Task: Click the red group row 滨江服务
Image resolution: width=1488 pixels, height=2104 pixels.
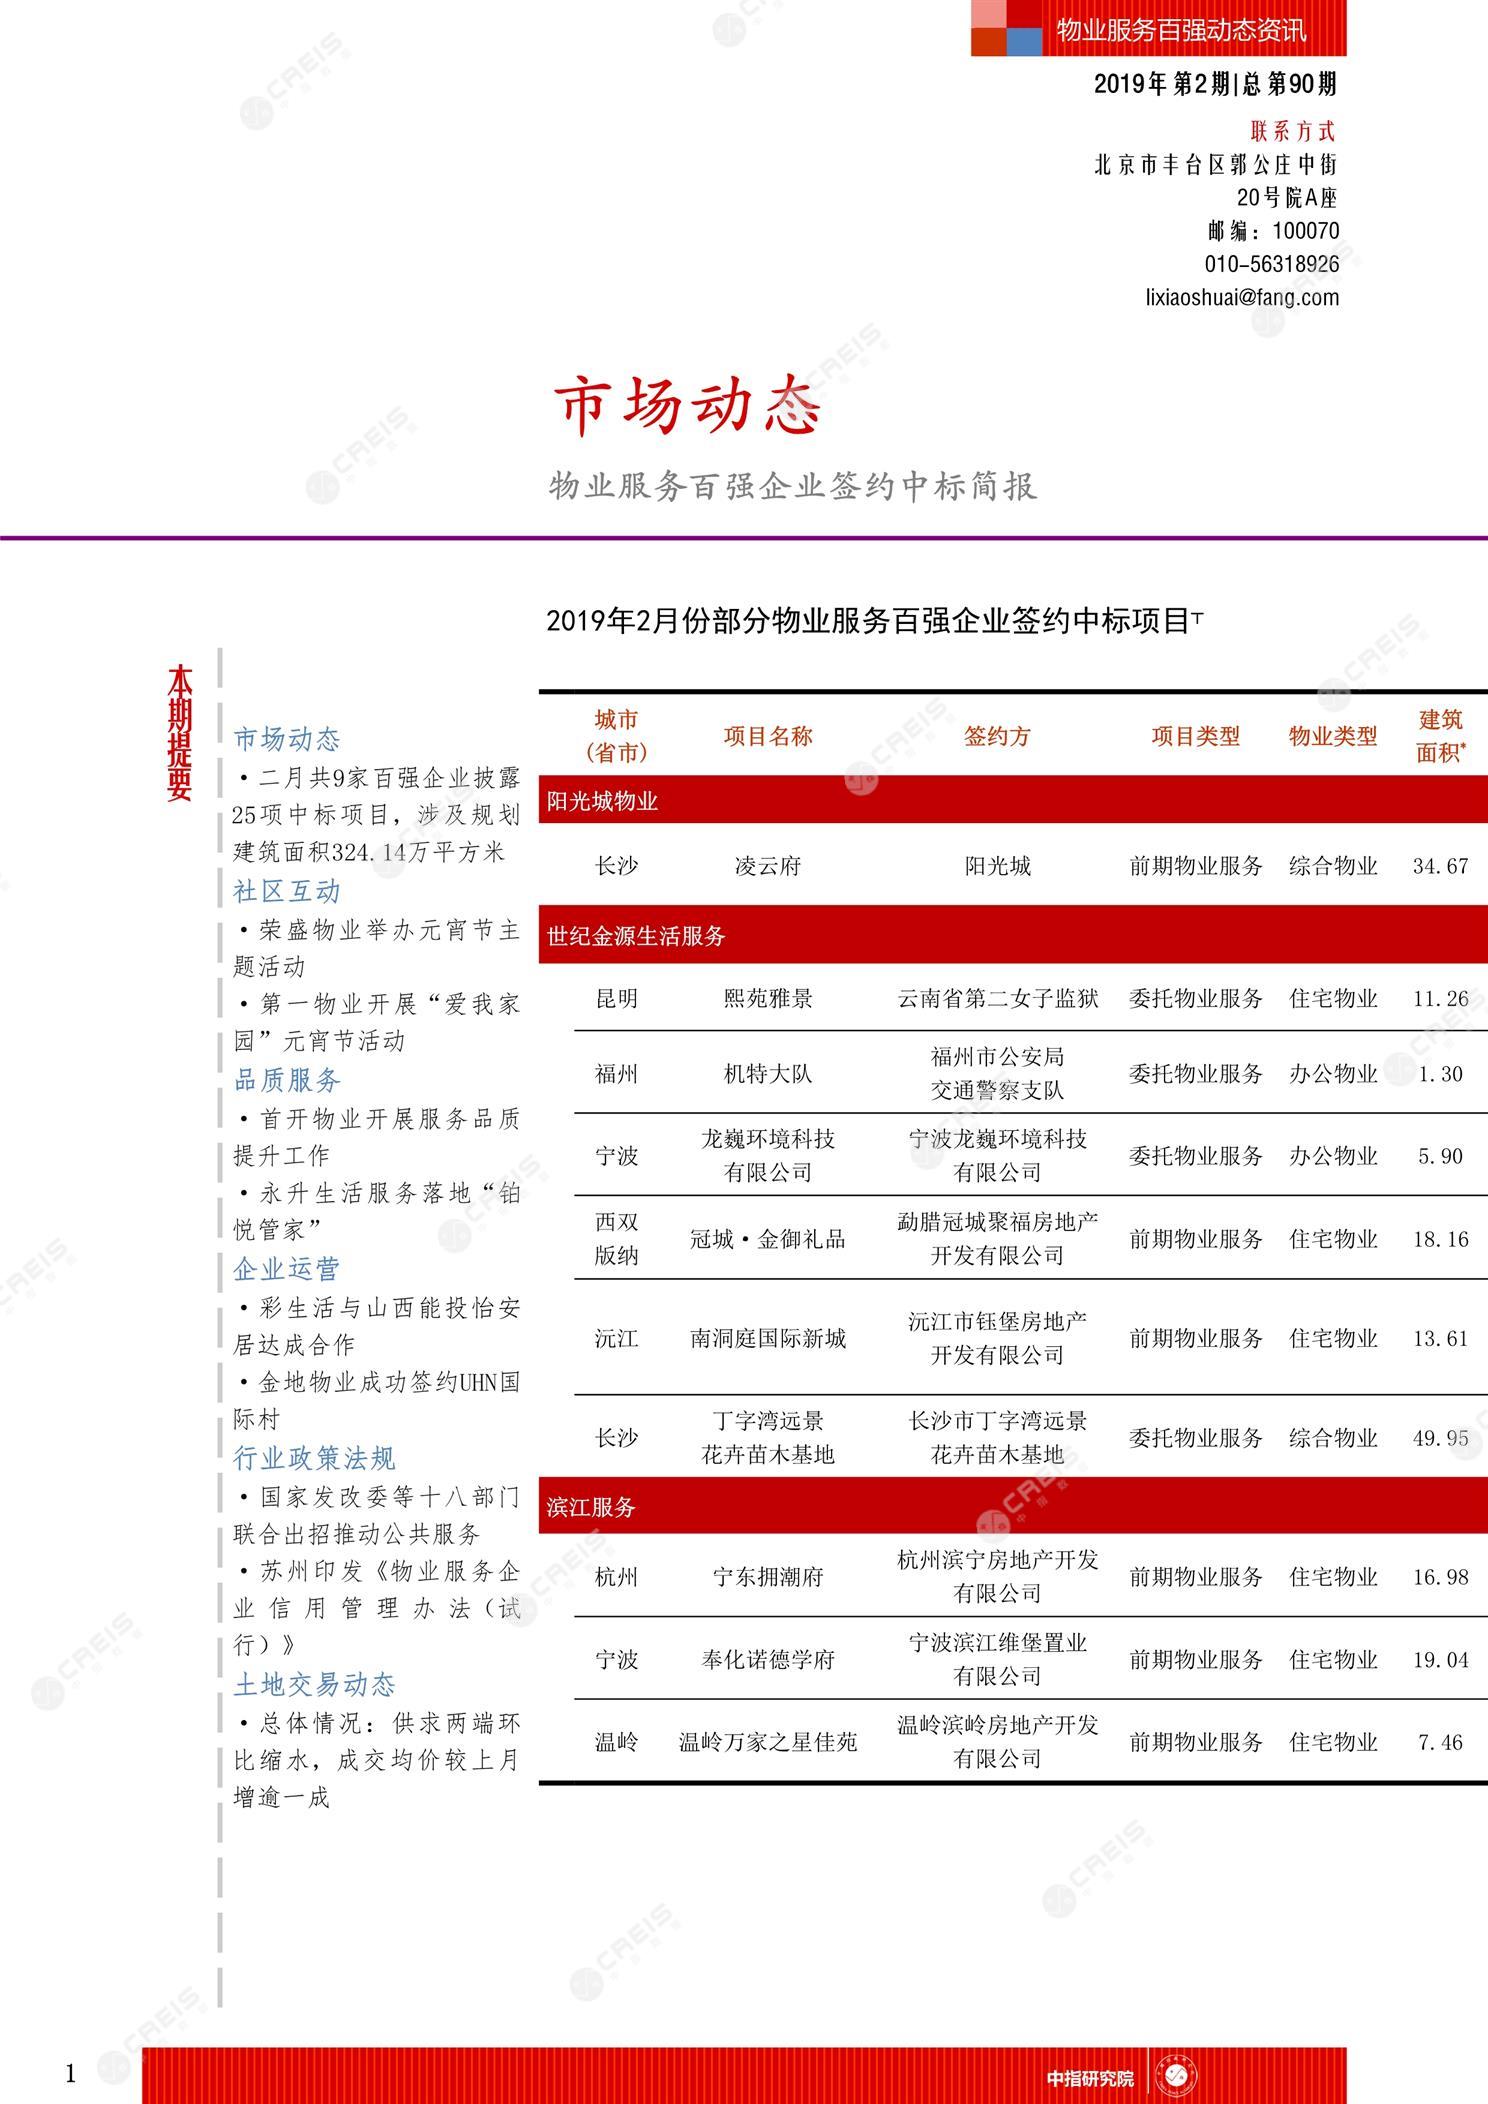Action: point(1013,1506)
